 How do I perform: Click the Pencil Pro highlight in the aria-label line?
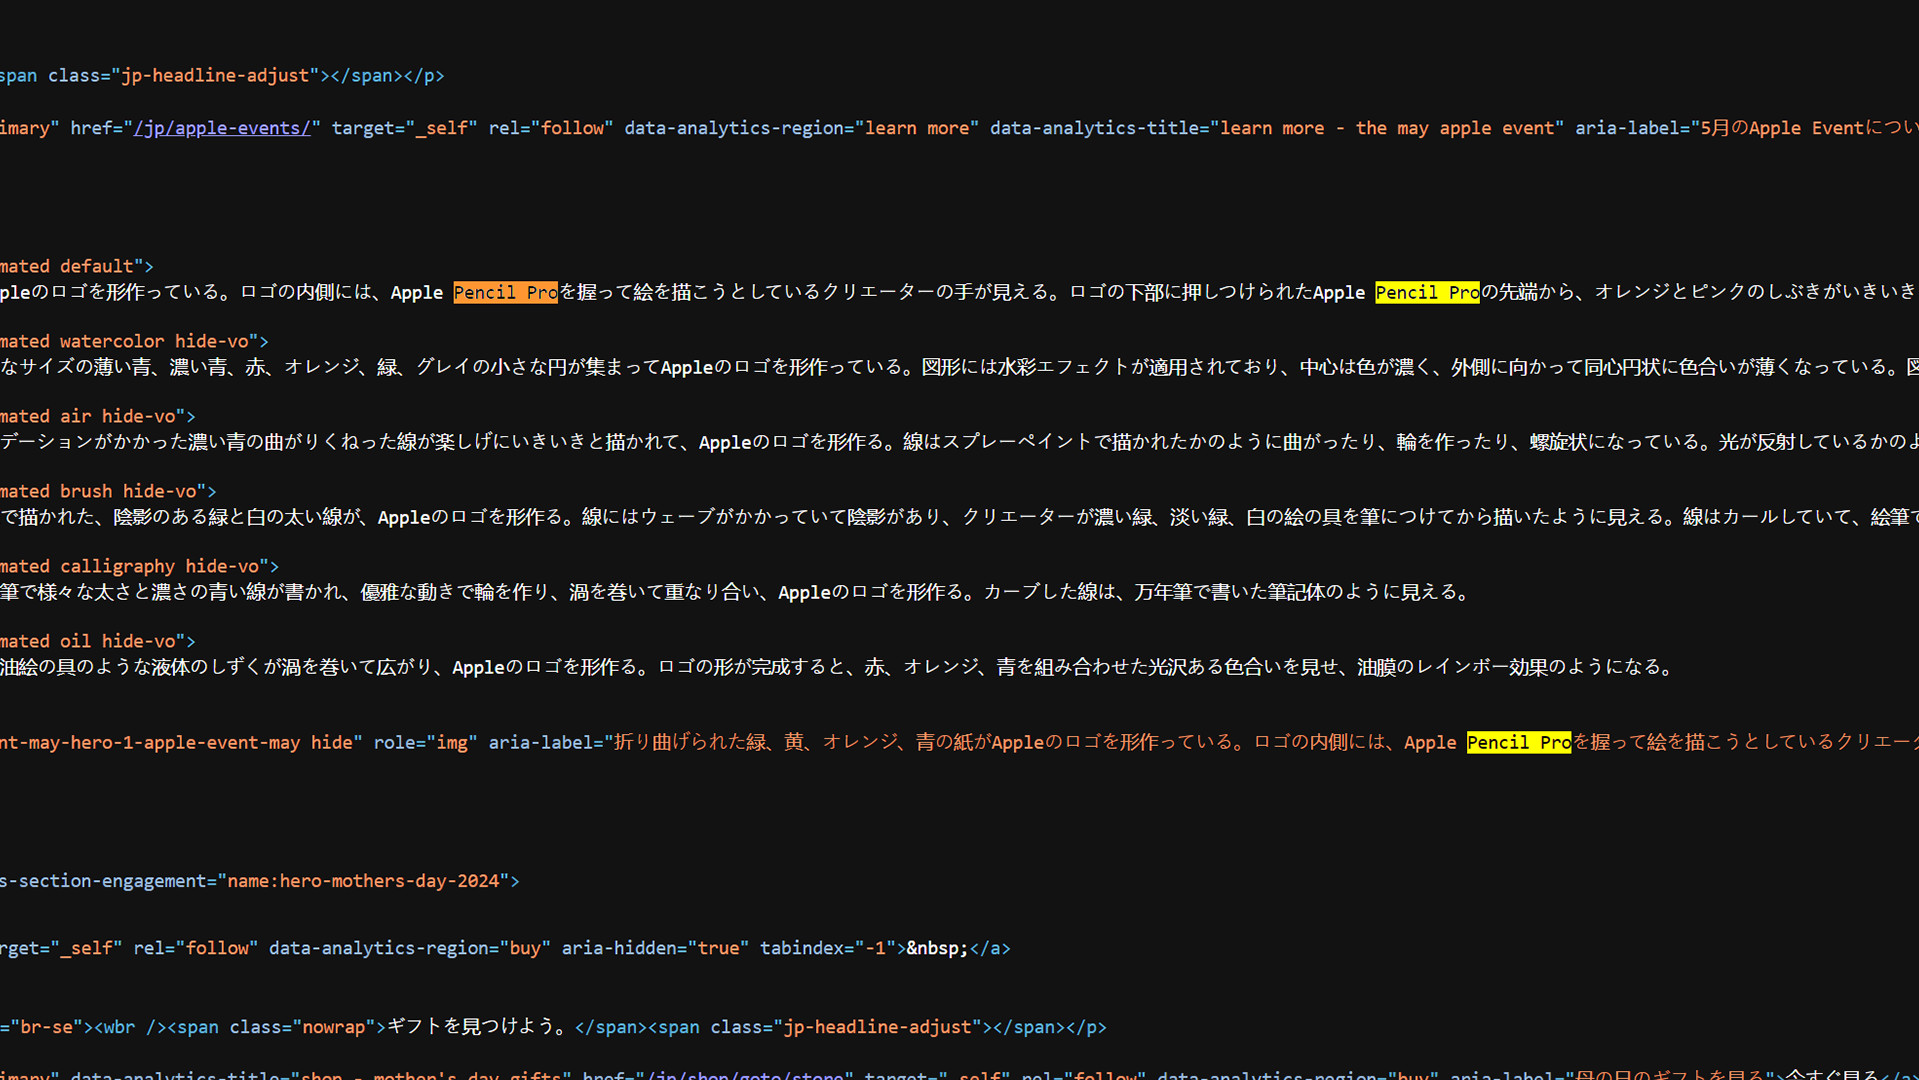click(1519, 742)
